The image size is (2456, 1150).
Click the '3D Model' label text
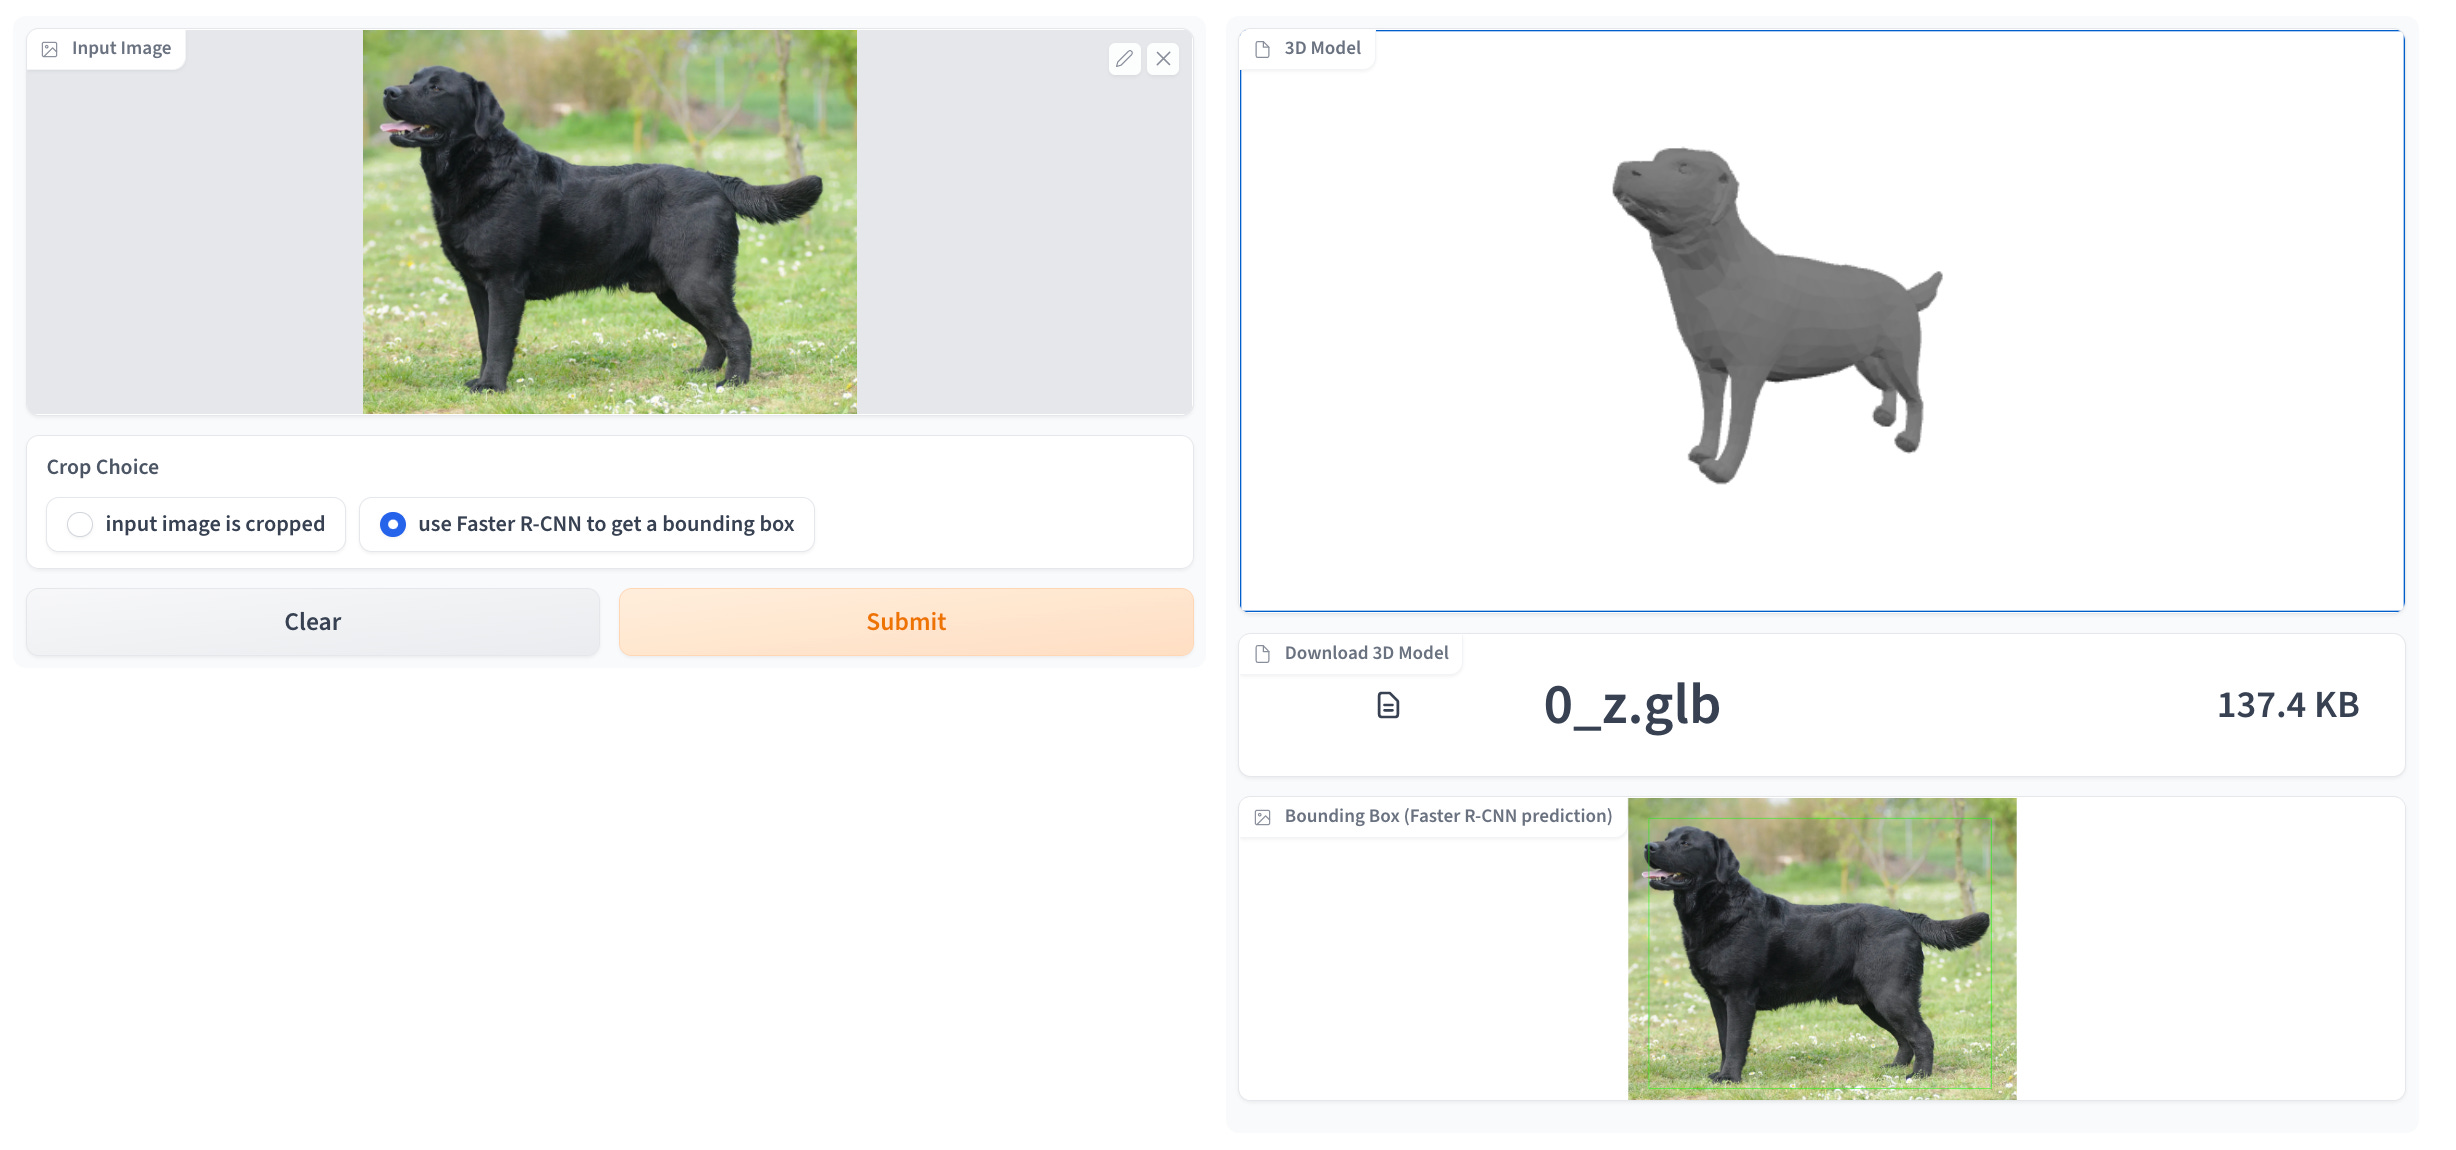point(1322,48)
